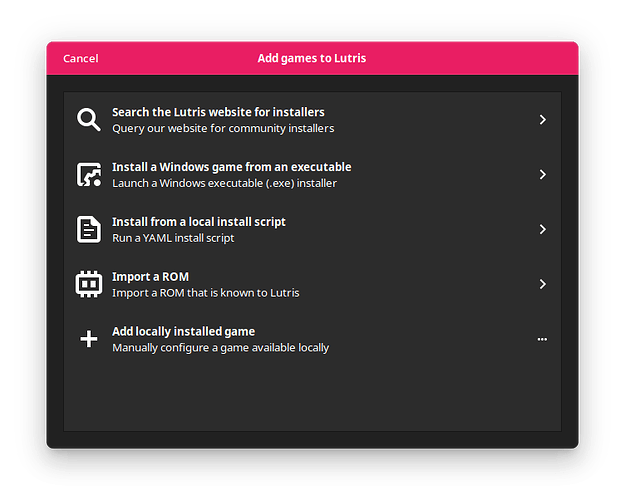Open chevron for Install a Windows game

pos(542,174)
